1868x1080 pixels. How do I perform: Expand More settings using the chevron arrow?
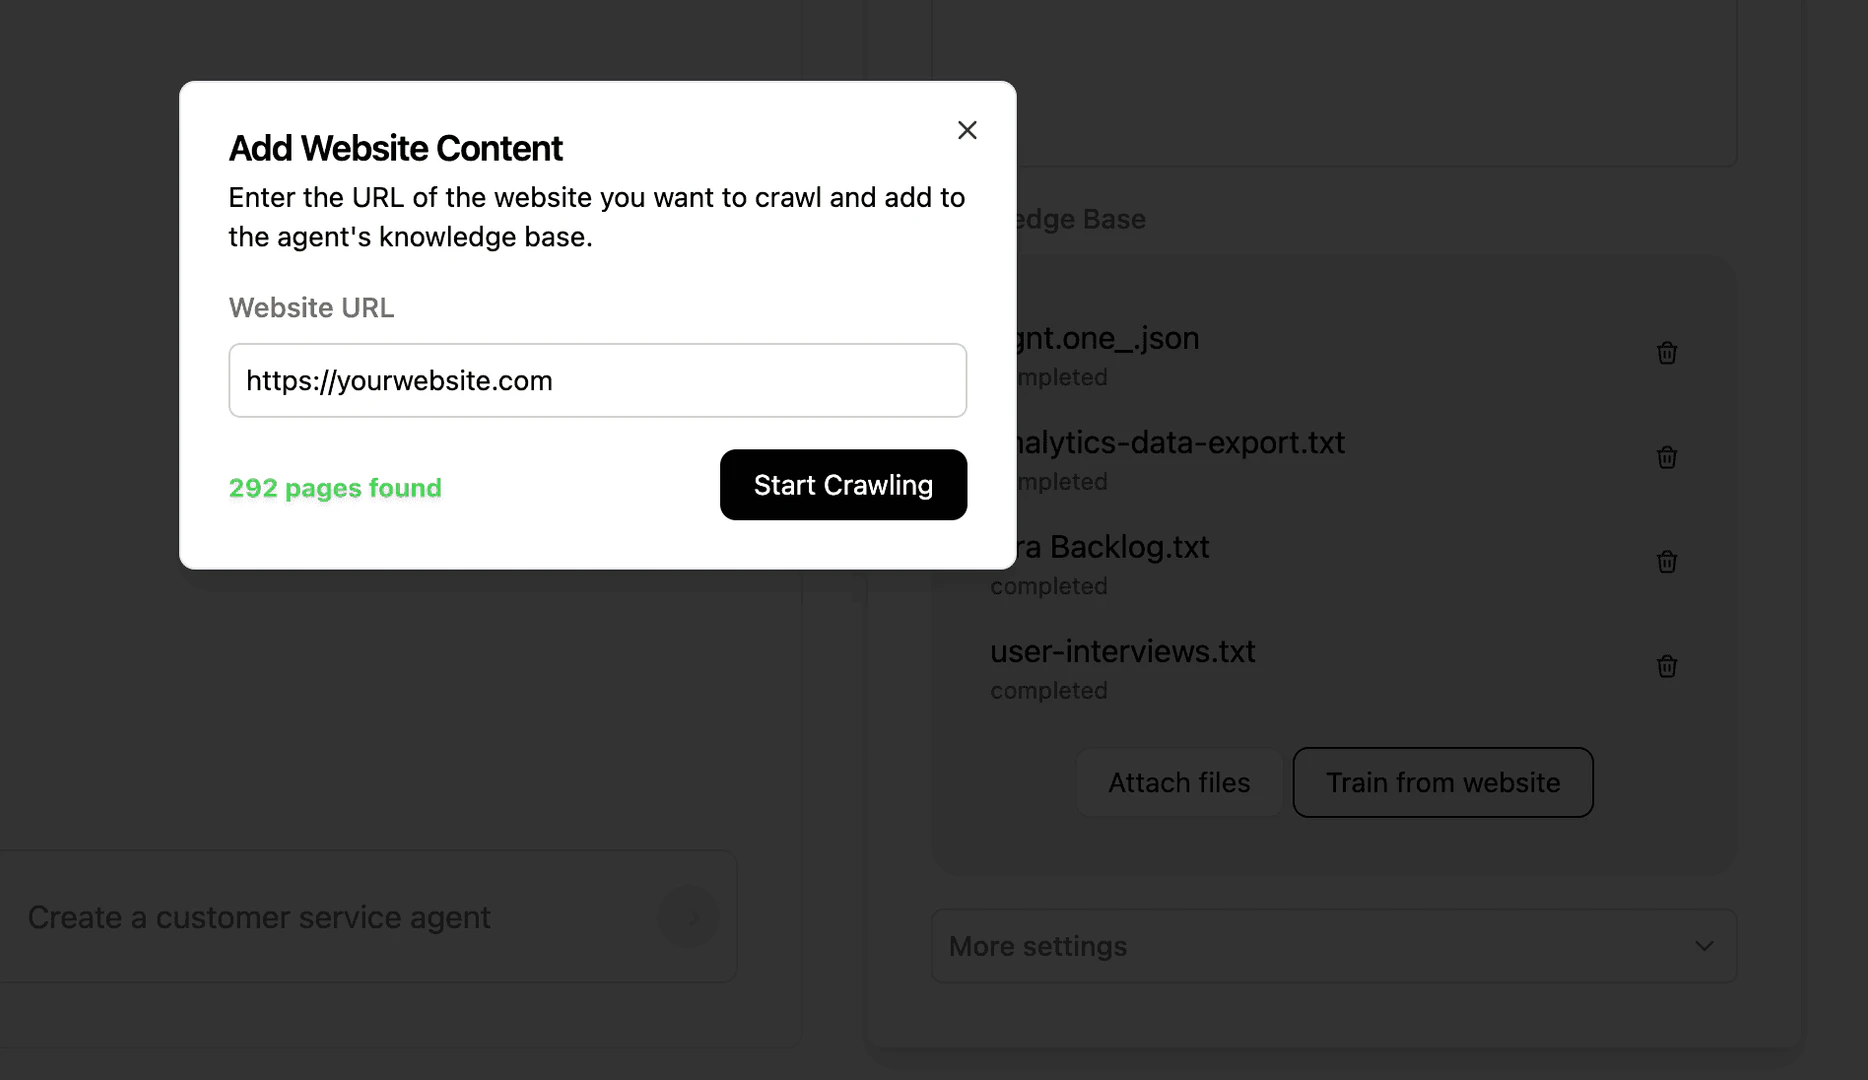[x=1704, y=946]
